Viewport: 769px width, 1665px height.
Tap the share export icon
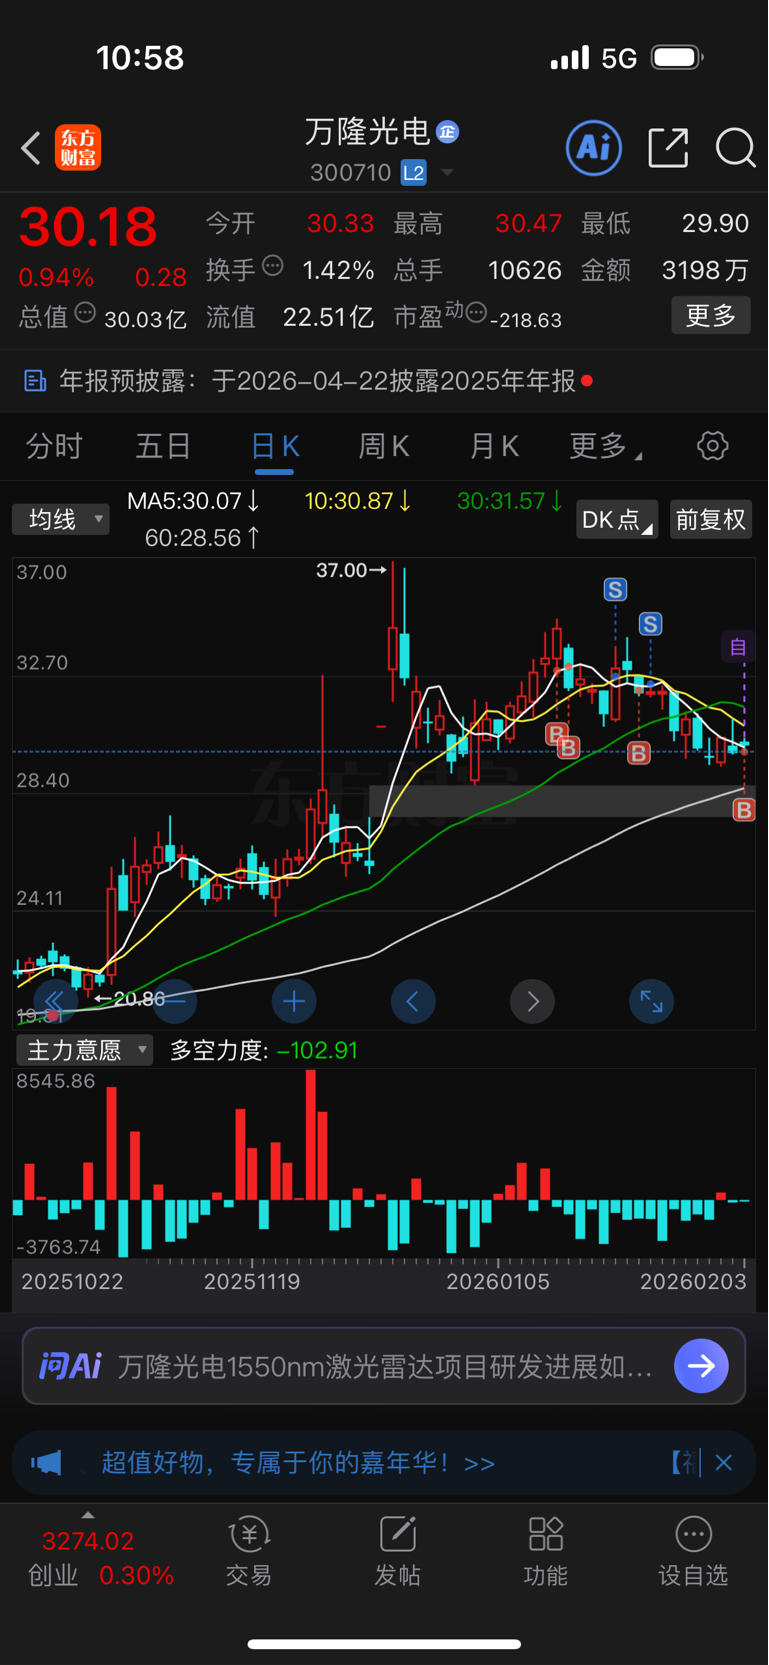[x=668, y=148]
